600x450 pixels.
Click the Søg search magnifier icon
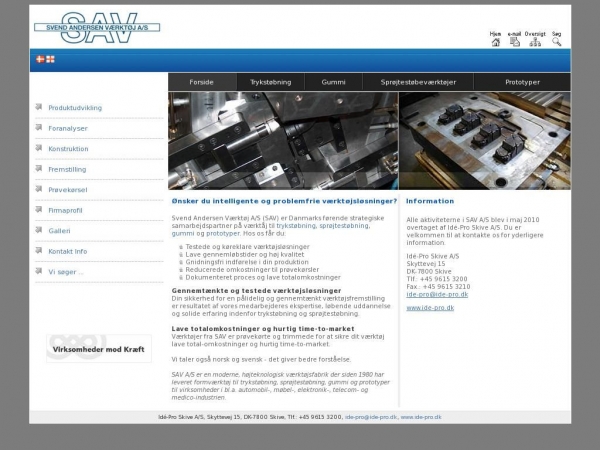[557, 42]
